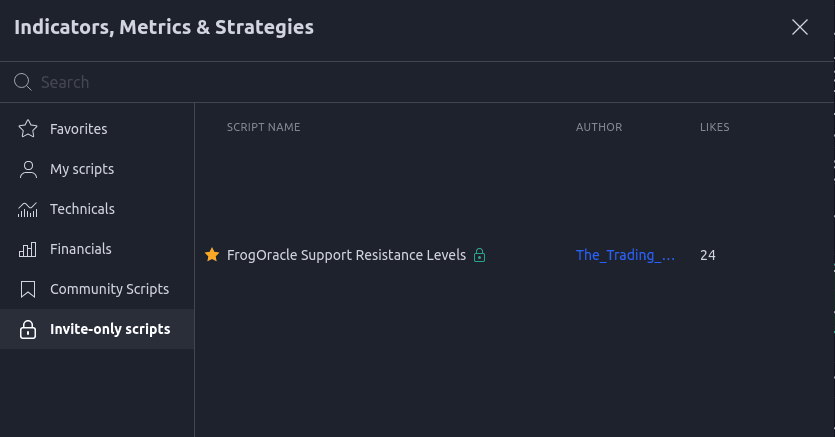Viewport: 835px width, 437px height.
Task: Click the SCRIPT NAME column header
Action: point(264,127)
